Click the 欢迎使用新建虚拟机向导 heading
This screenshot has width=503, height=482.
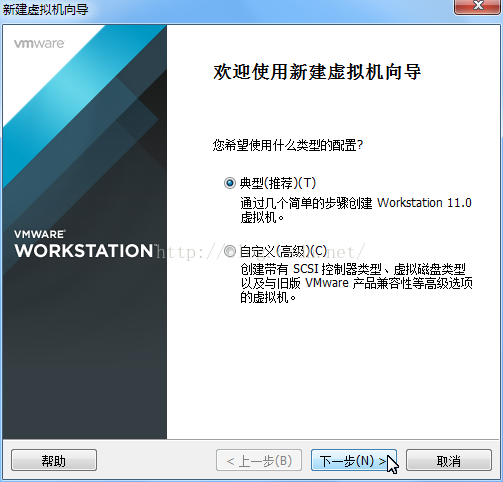pos(317,72)
